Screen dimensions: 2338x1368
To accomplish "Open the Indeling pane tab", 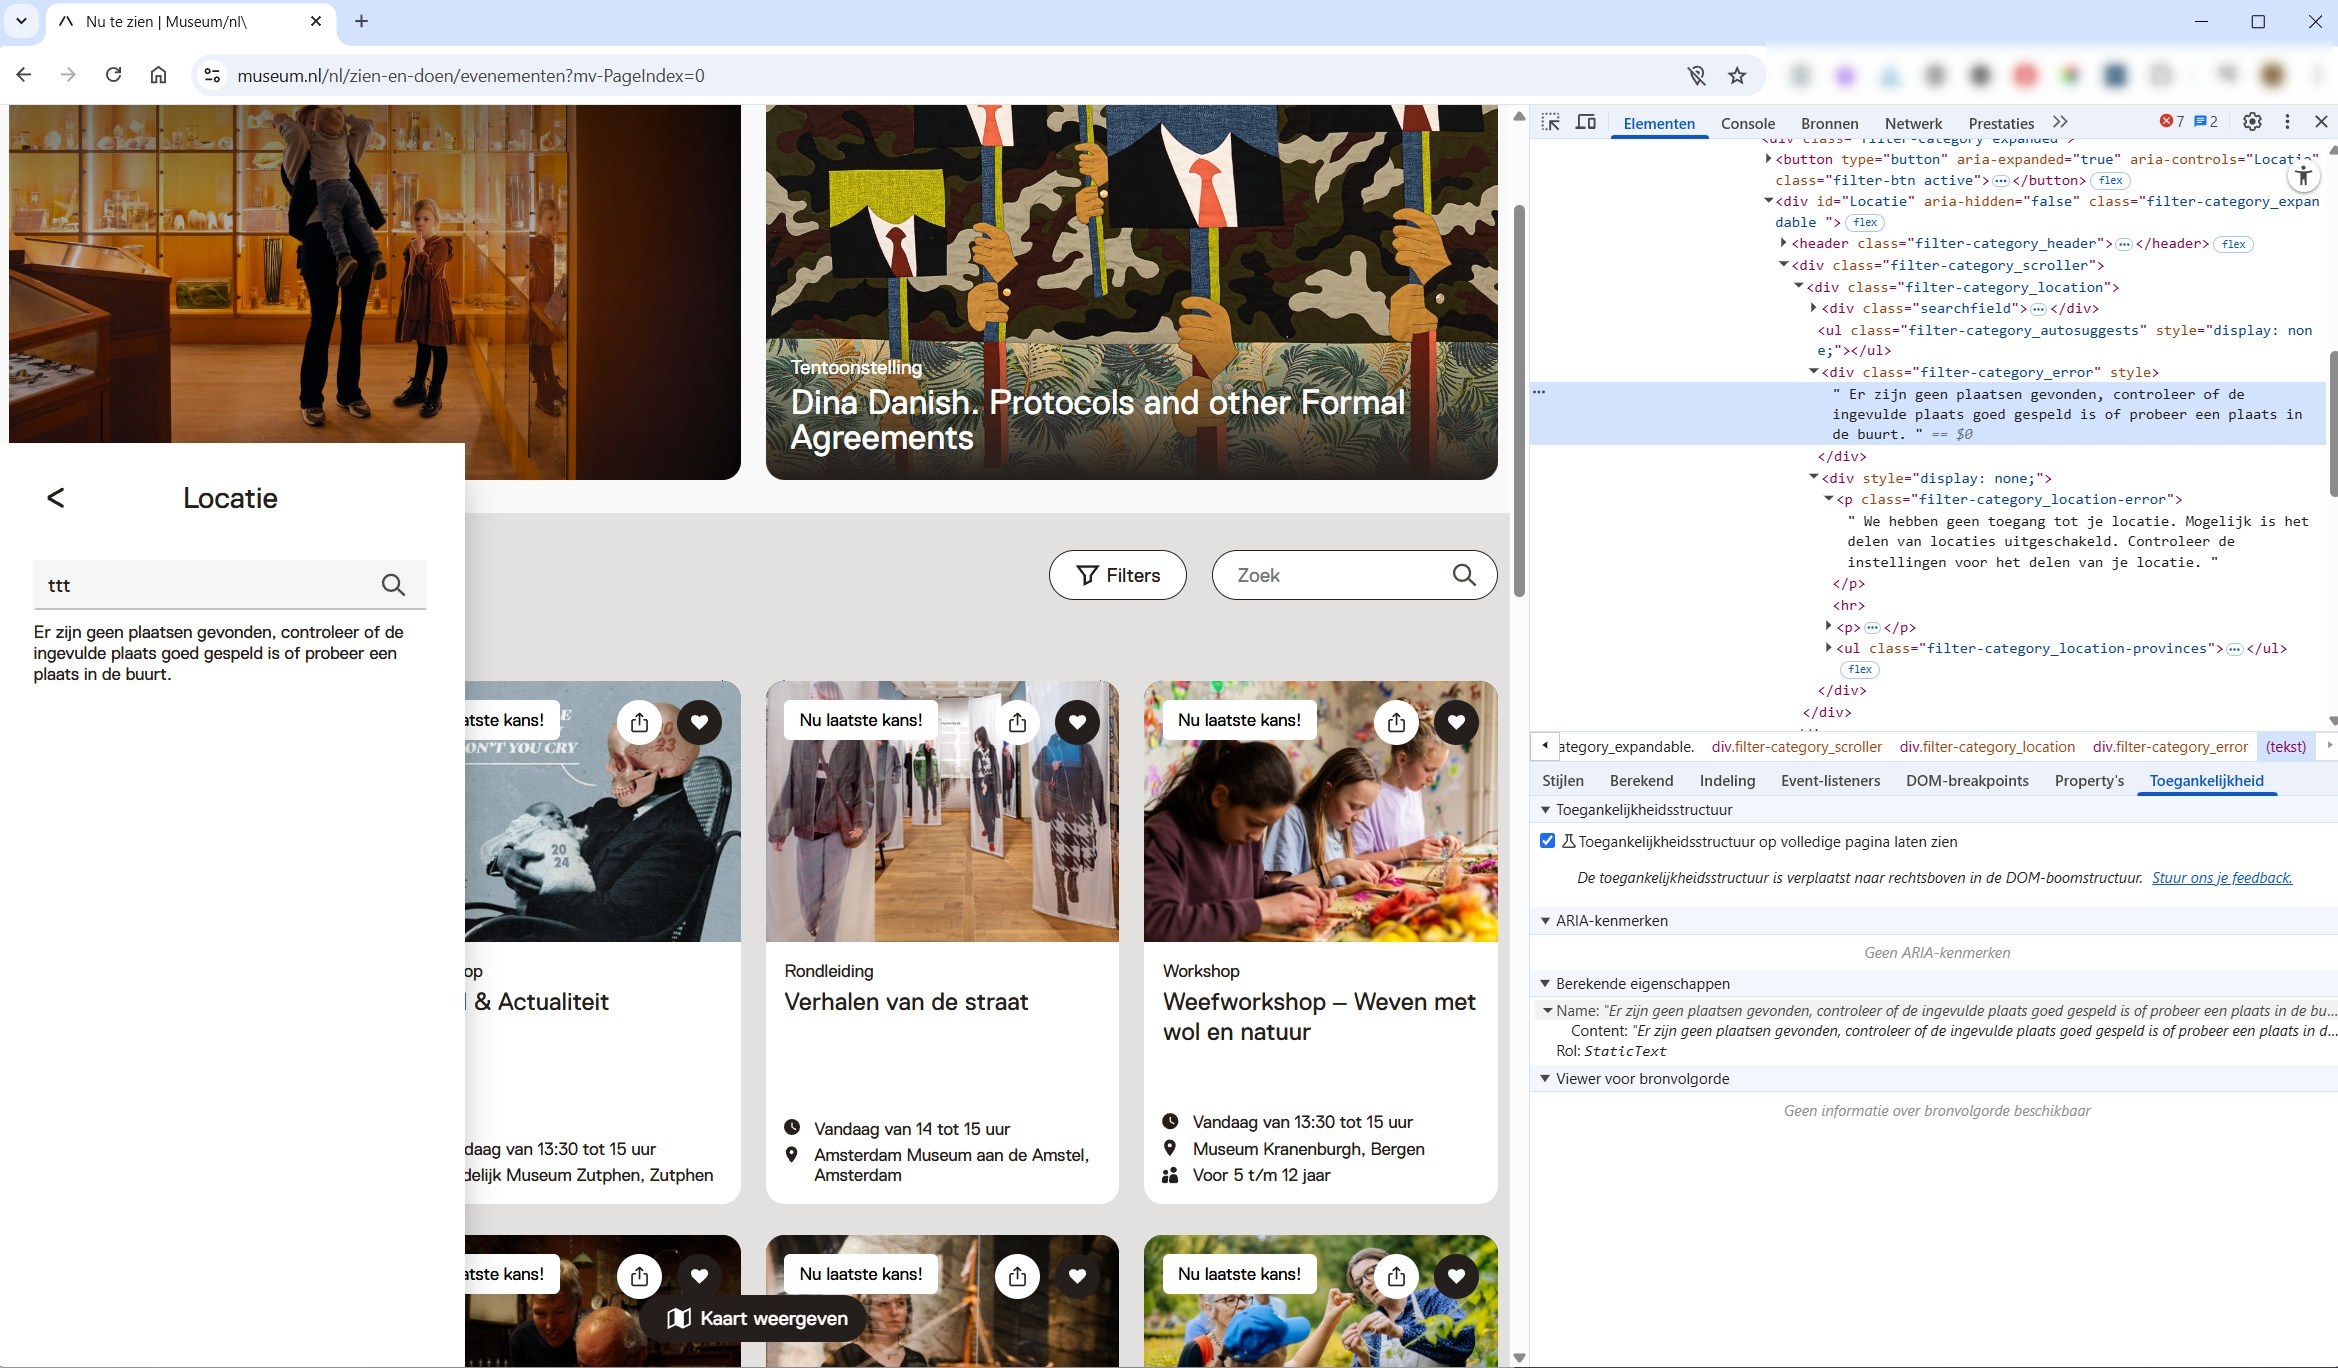I will (x=1727, y=781).
